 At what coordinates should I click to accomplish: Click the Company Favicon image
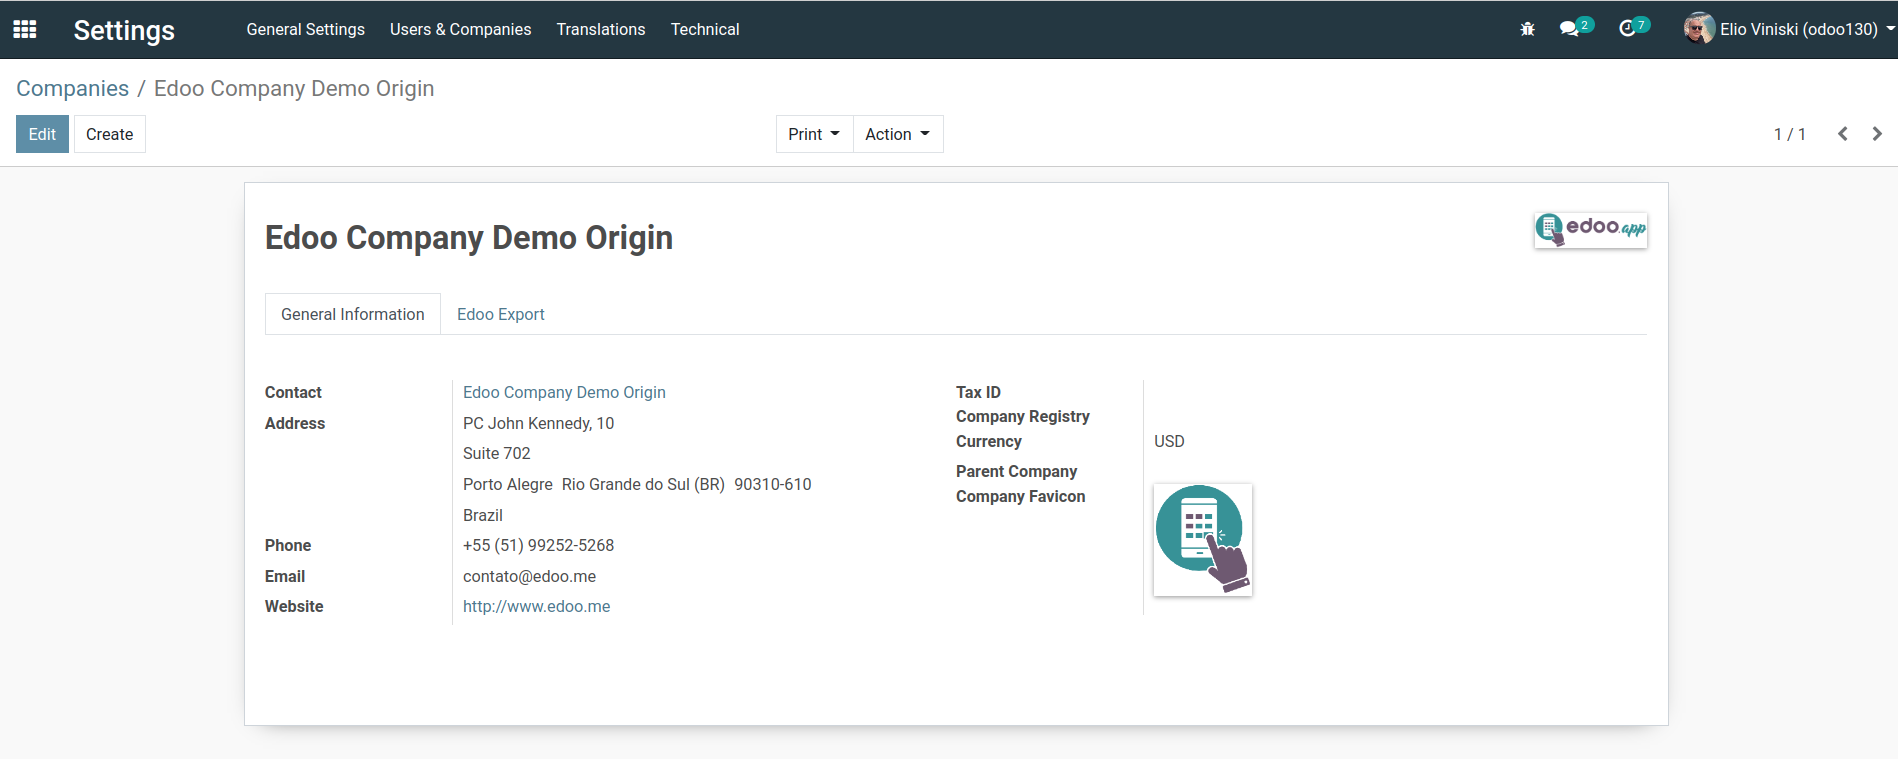tap(1203, 540)
